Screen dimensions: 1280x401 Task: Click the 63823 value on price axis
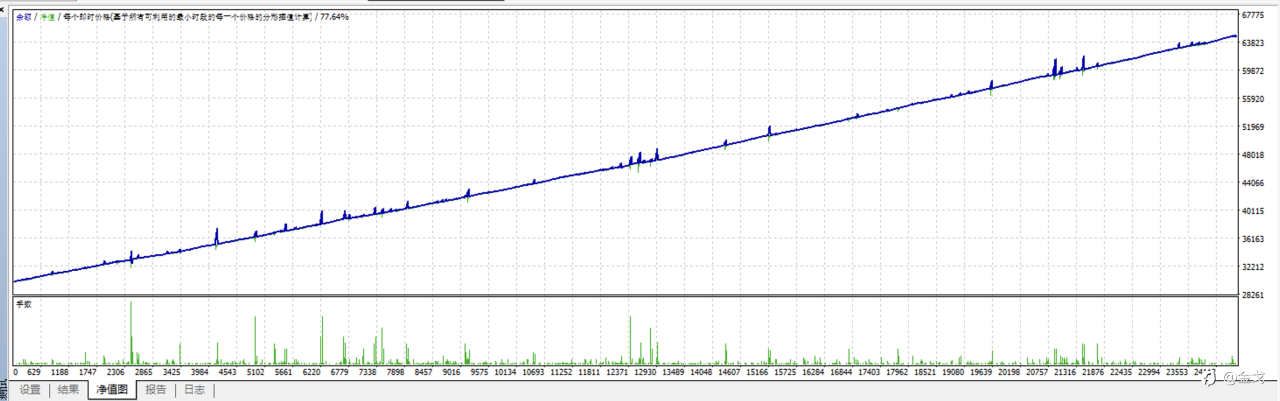pyautogui.click(x=1254, y=44)
